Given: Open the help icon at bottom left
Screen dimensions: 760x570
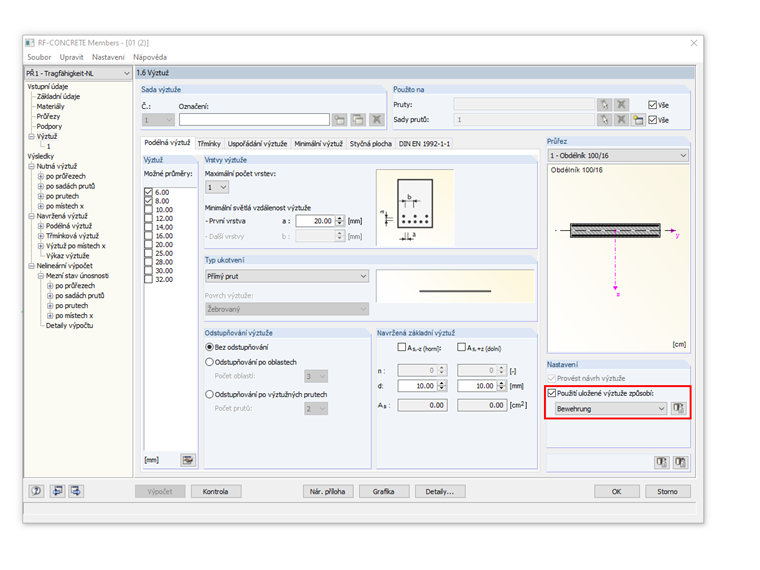Looking at the screenshot, I should pos(36,491).
